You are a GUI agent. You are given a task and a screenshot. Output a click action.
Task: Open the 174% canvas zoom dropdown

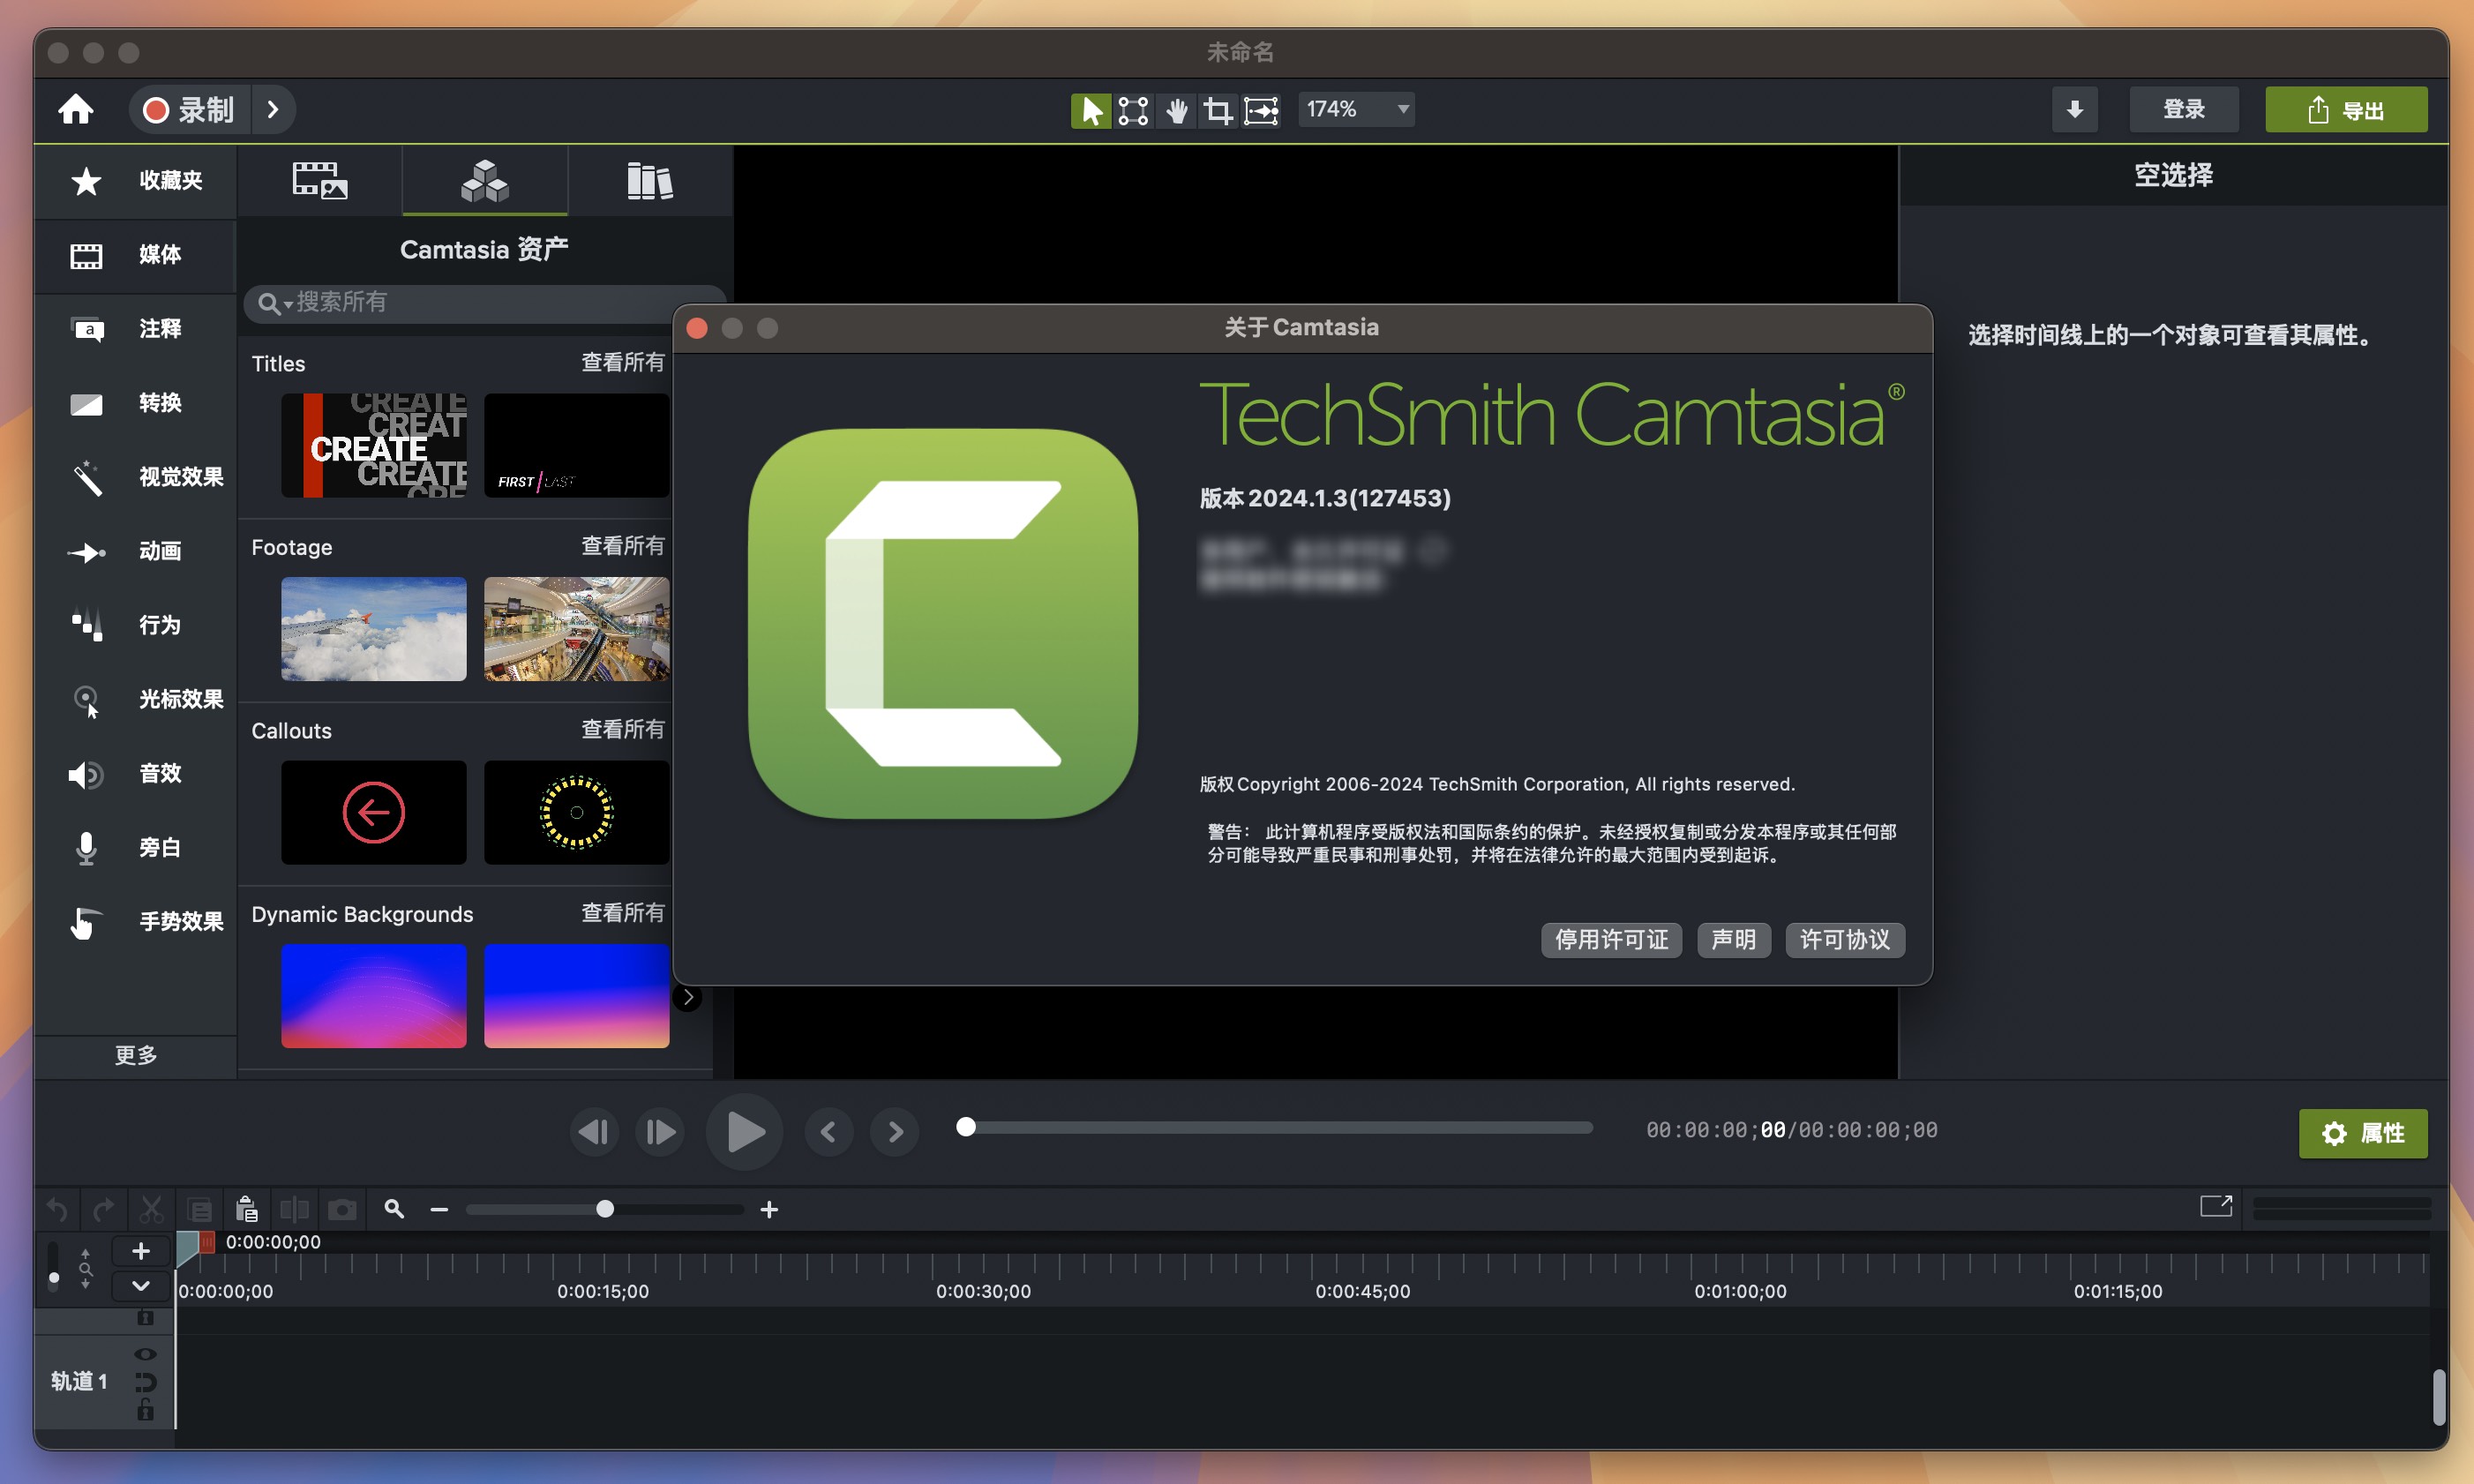(x=1356, y=109)
